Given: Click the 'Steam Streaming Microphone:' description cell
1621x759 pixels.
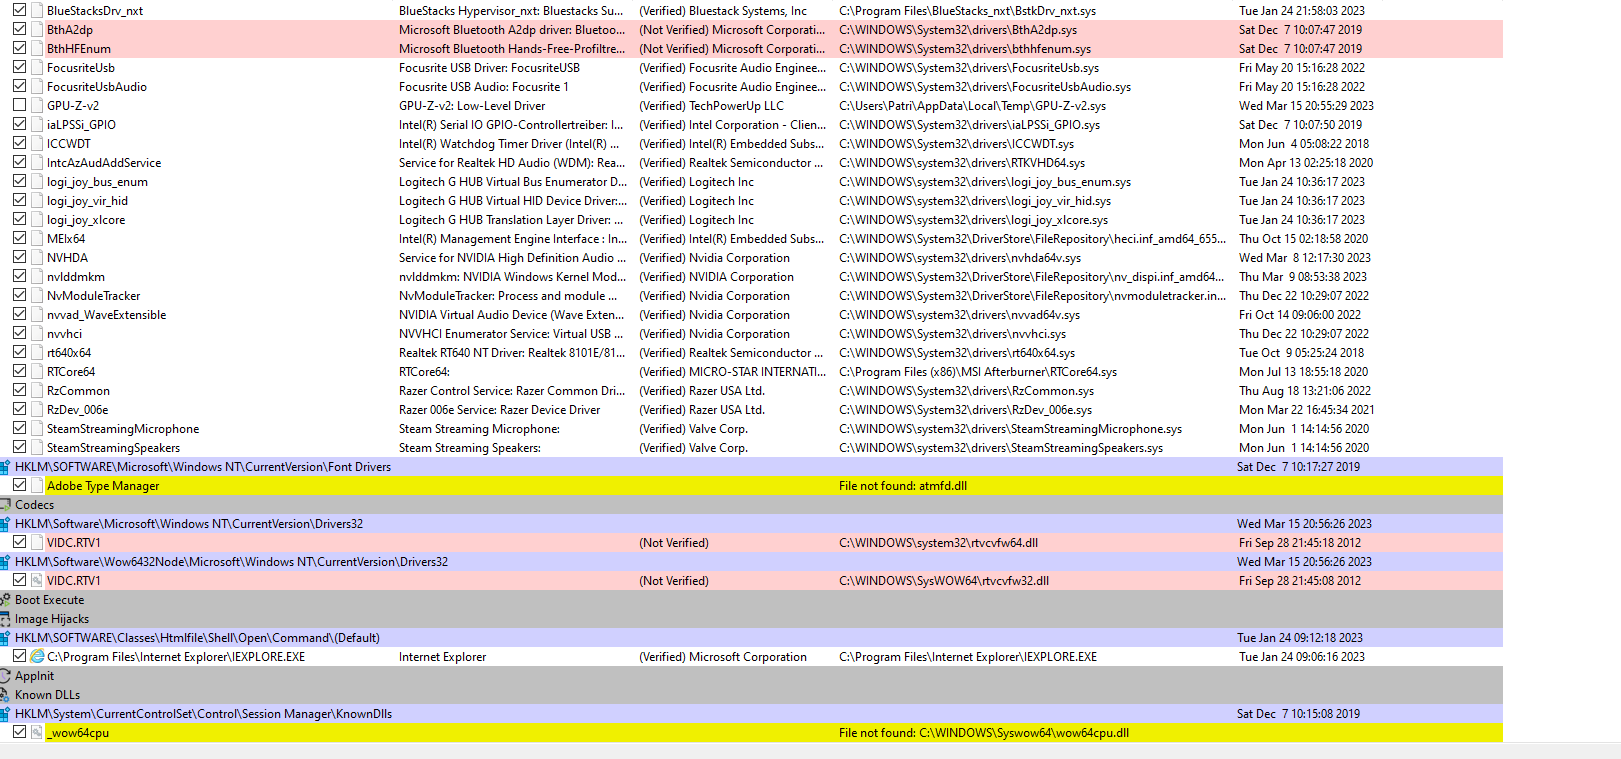Looking at the screenshot, I should tap(479, 429).
